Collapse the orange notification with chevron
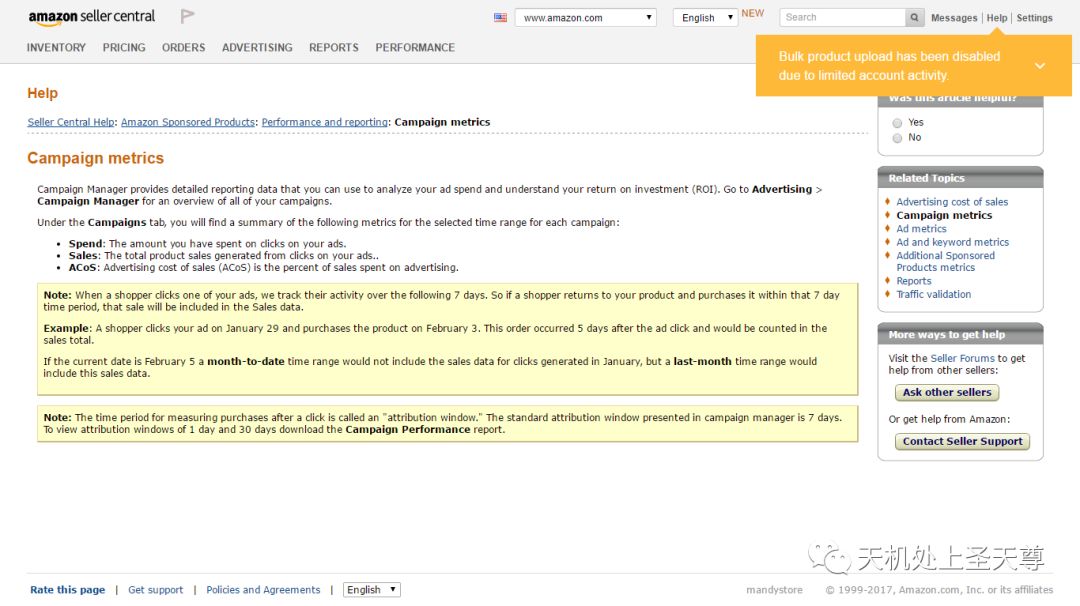 click(1039, 66)
